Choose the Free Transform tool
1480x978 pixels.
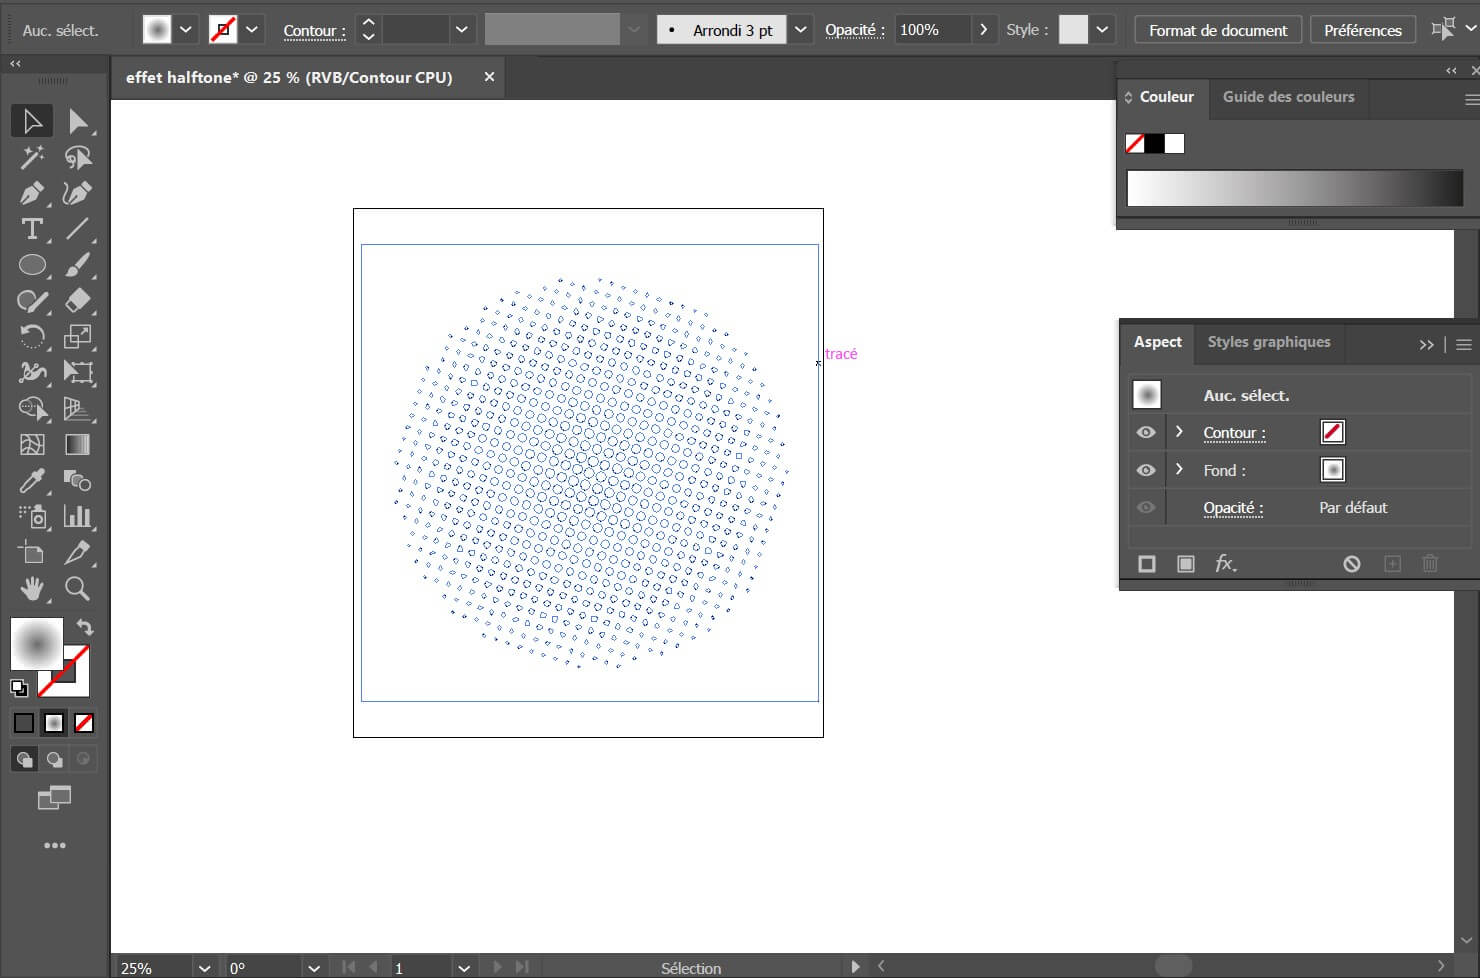click(78, 373)
